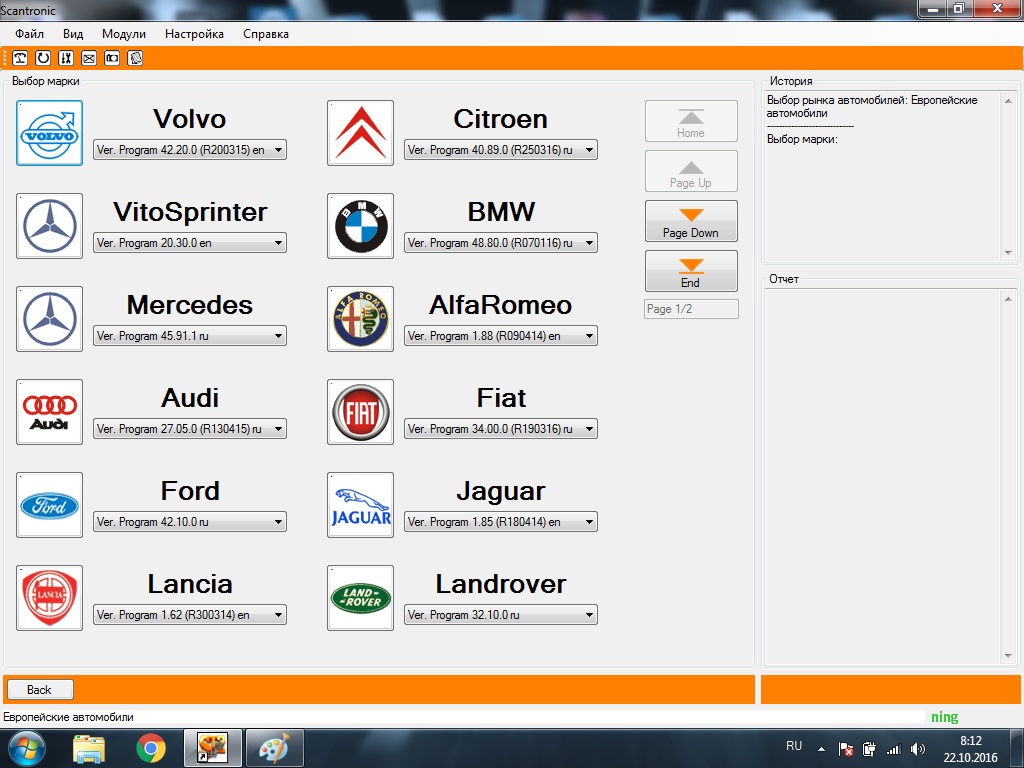This screenshot has height=768, width=1024.
Task: Click the stacked pages toolbar icon
Action: (135, 58)
